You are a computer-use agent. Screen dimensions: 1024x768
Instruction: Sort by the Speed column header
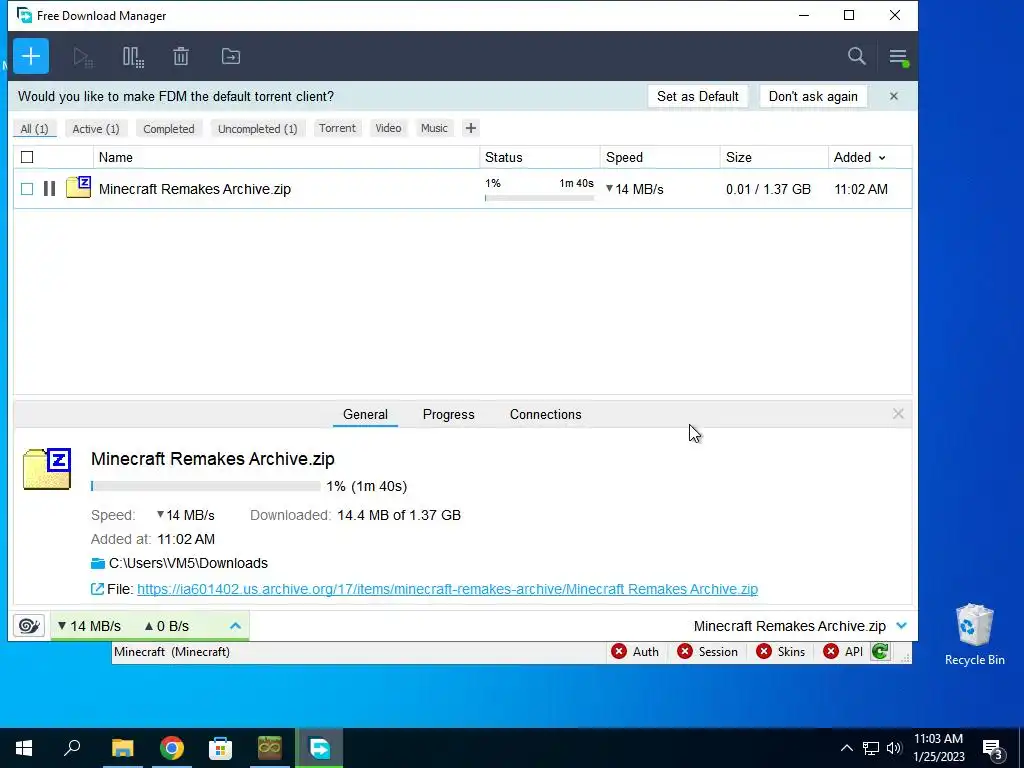pyautogui.click(x=660, y=157)
